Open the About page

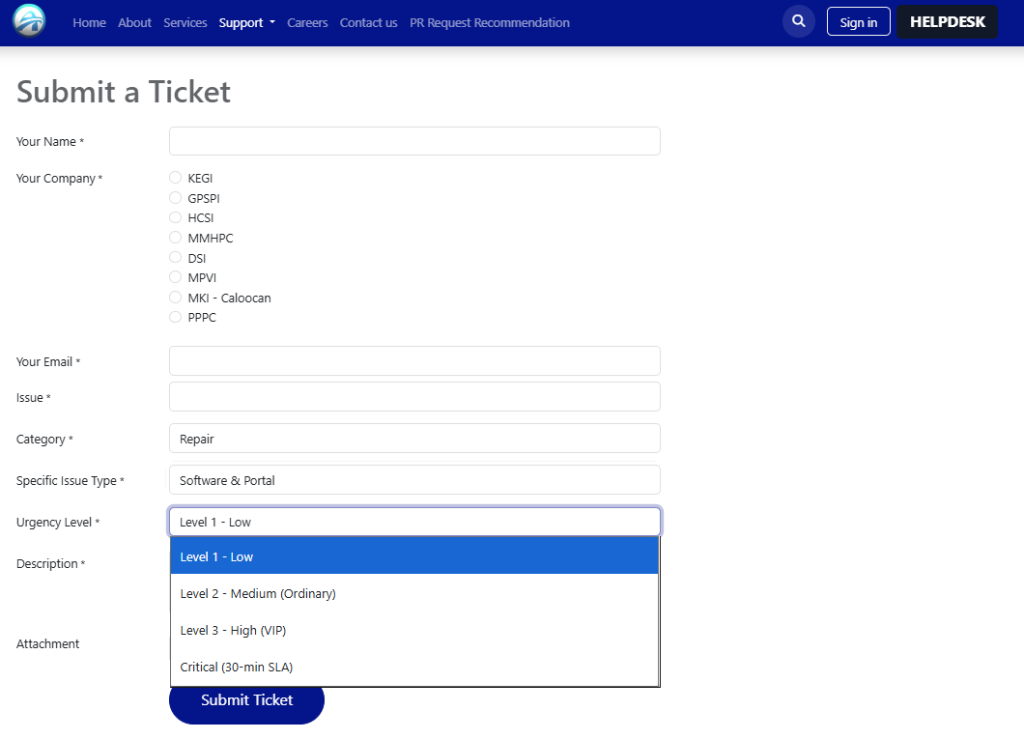coord(135,23)
